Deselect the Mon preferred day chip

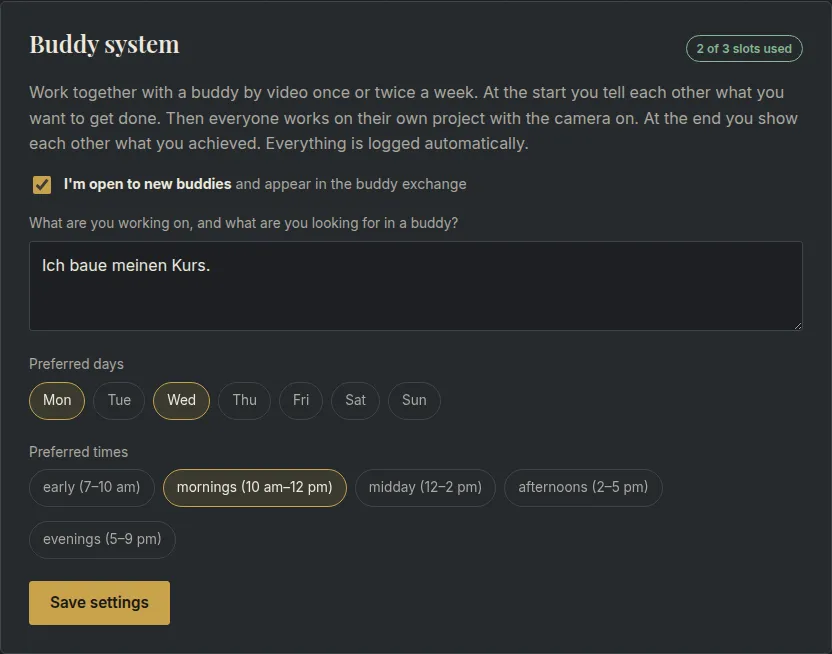(x=57, y=400)
